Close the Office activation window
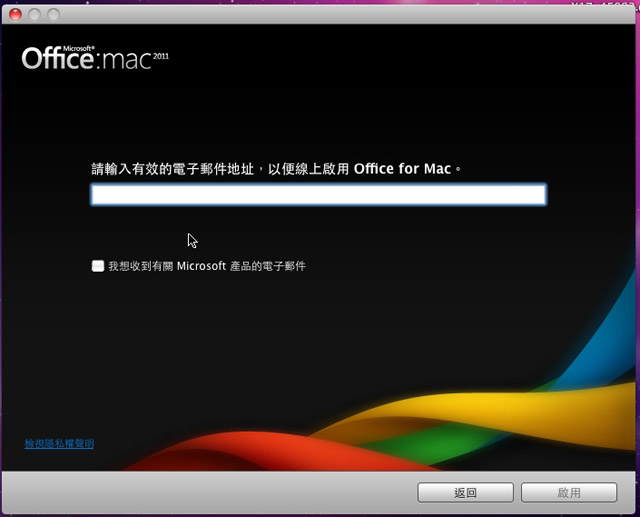Screen dimensions: 640x517 coord(16,15)
